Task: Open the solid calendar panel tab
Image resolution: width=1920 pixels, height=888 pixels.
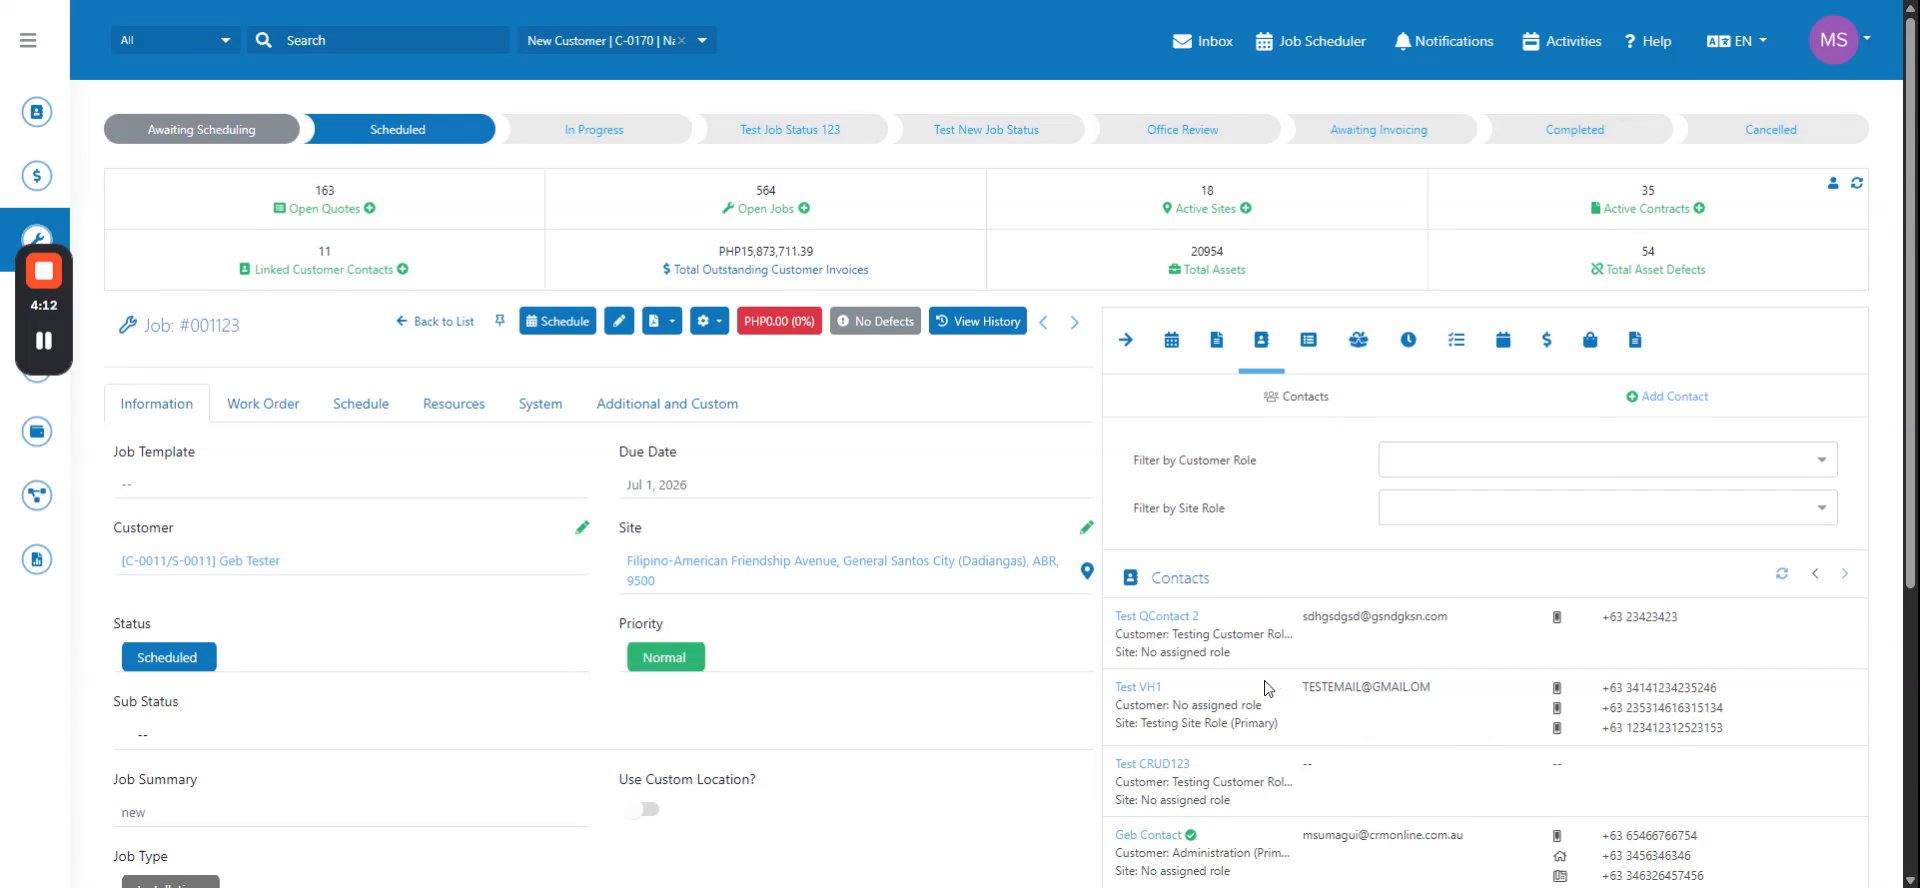Action: tap(1503, 340)
